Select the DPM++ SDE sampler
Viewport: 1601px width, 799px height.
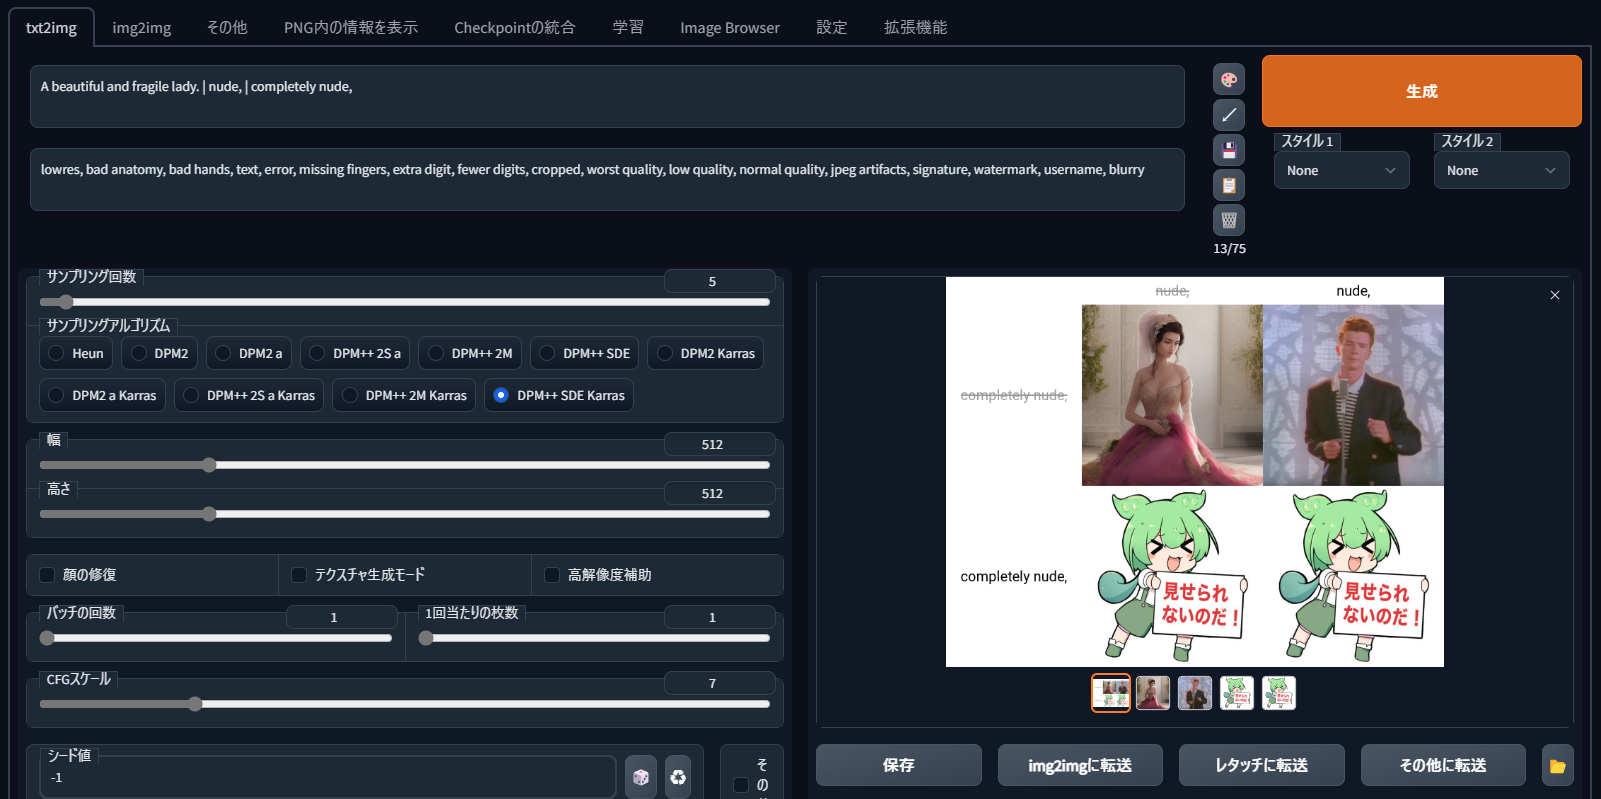[x=585, y=353]
